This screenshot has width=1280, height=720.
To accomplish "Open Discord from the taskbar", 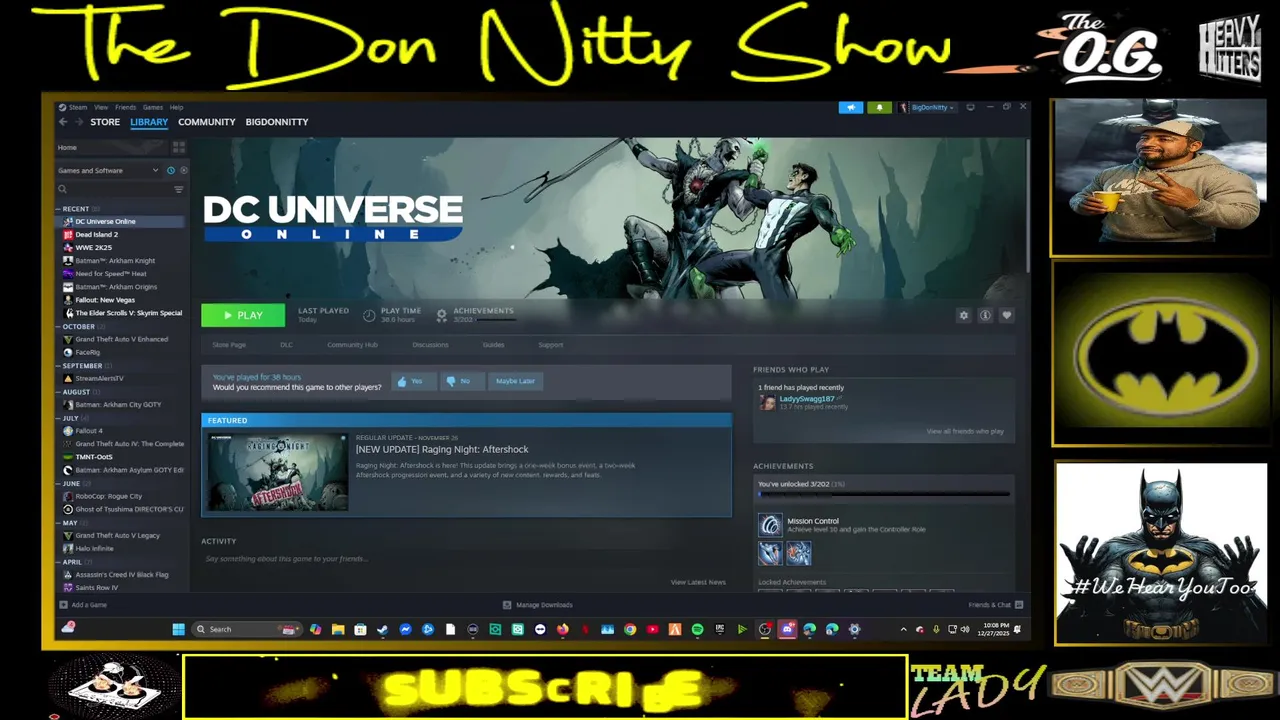I will pyautogui.click(x=787, y=629).
